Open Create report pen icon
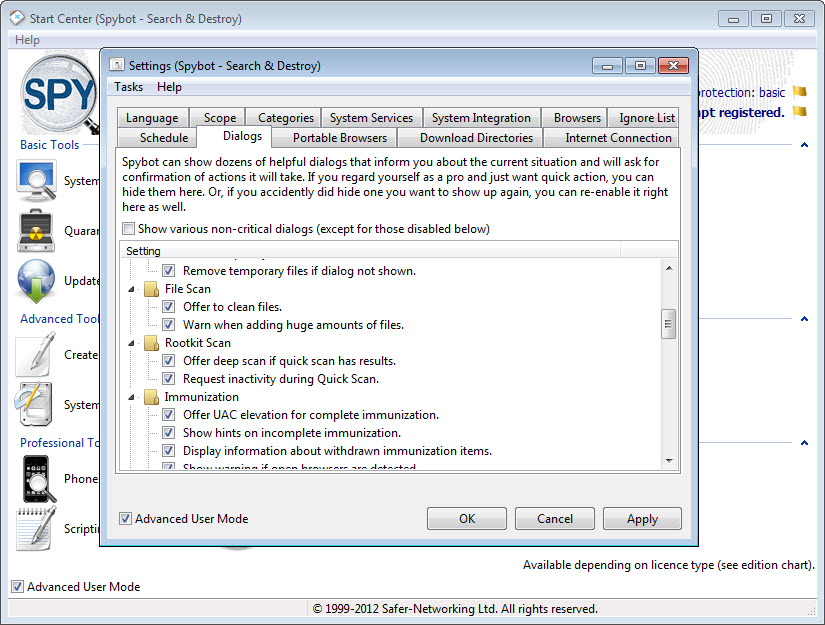825x625 pixels. click(35, 355)
